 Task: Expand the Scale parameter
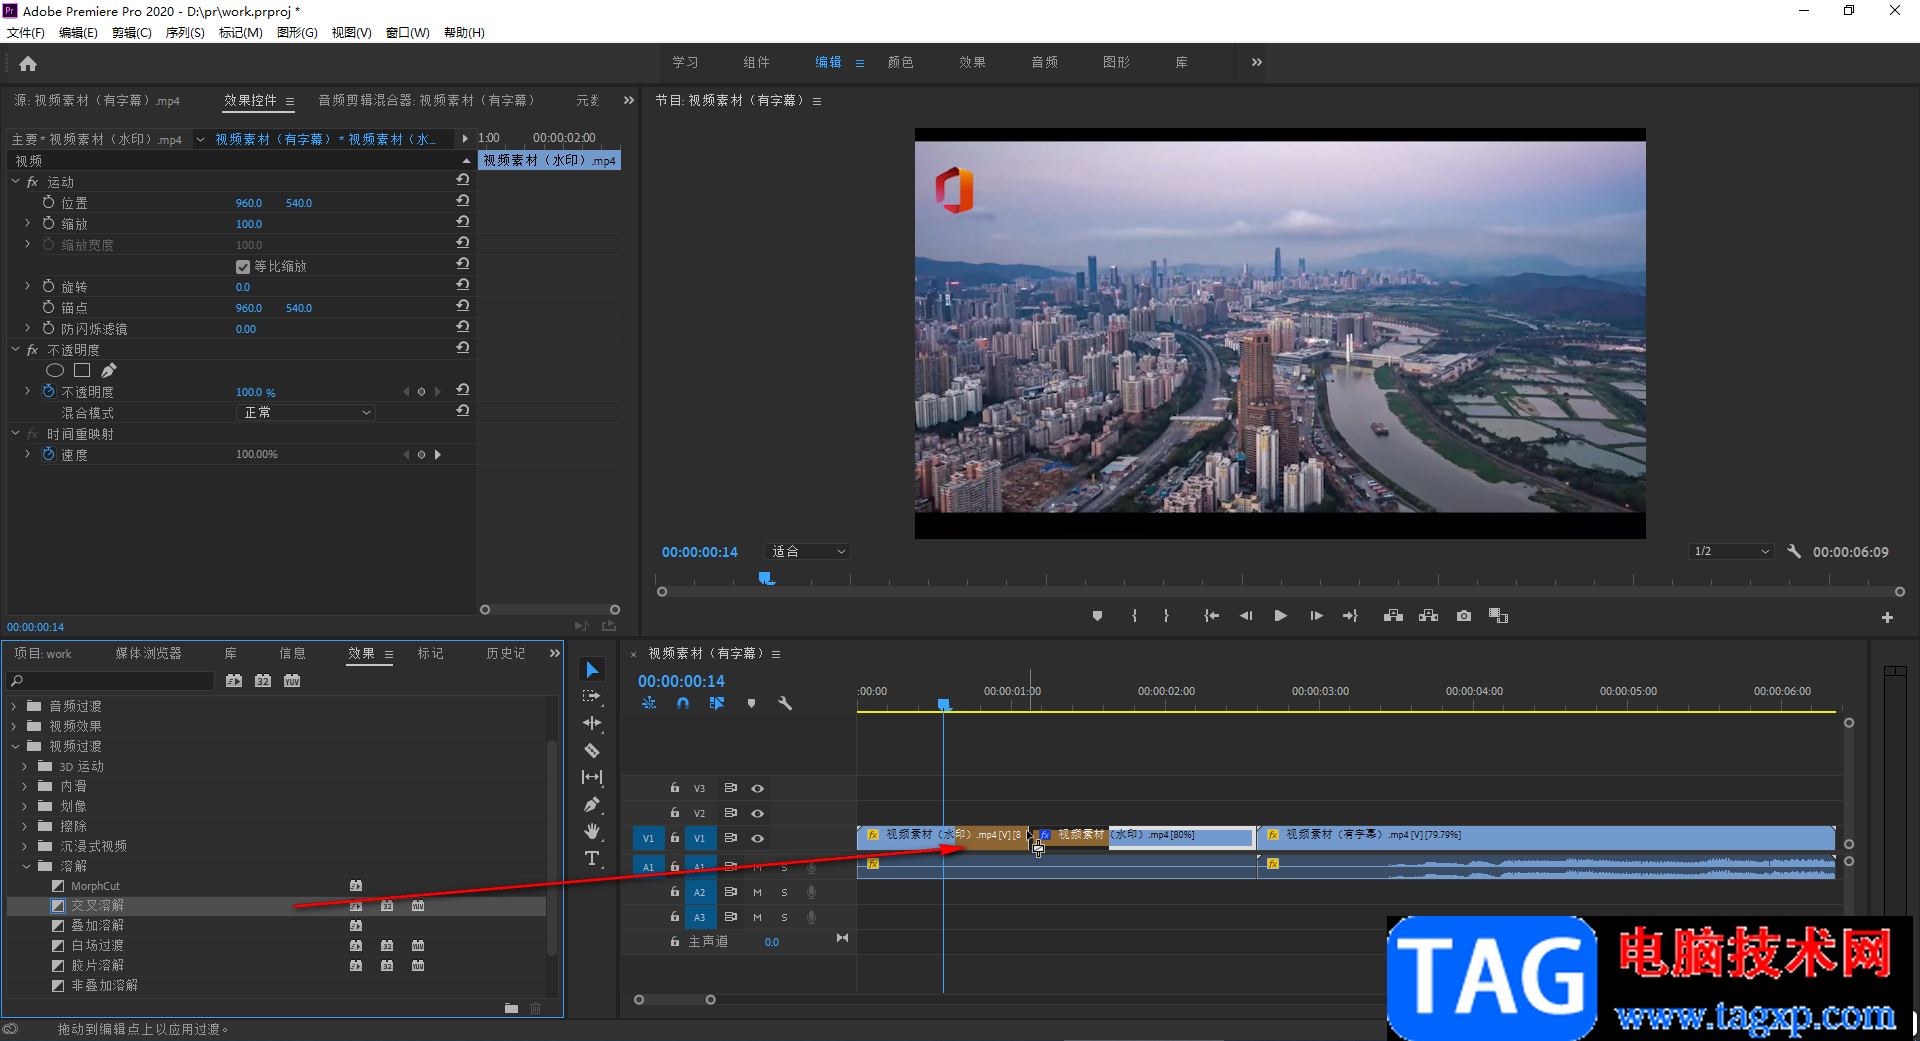[x=27, y=223]
